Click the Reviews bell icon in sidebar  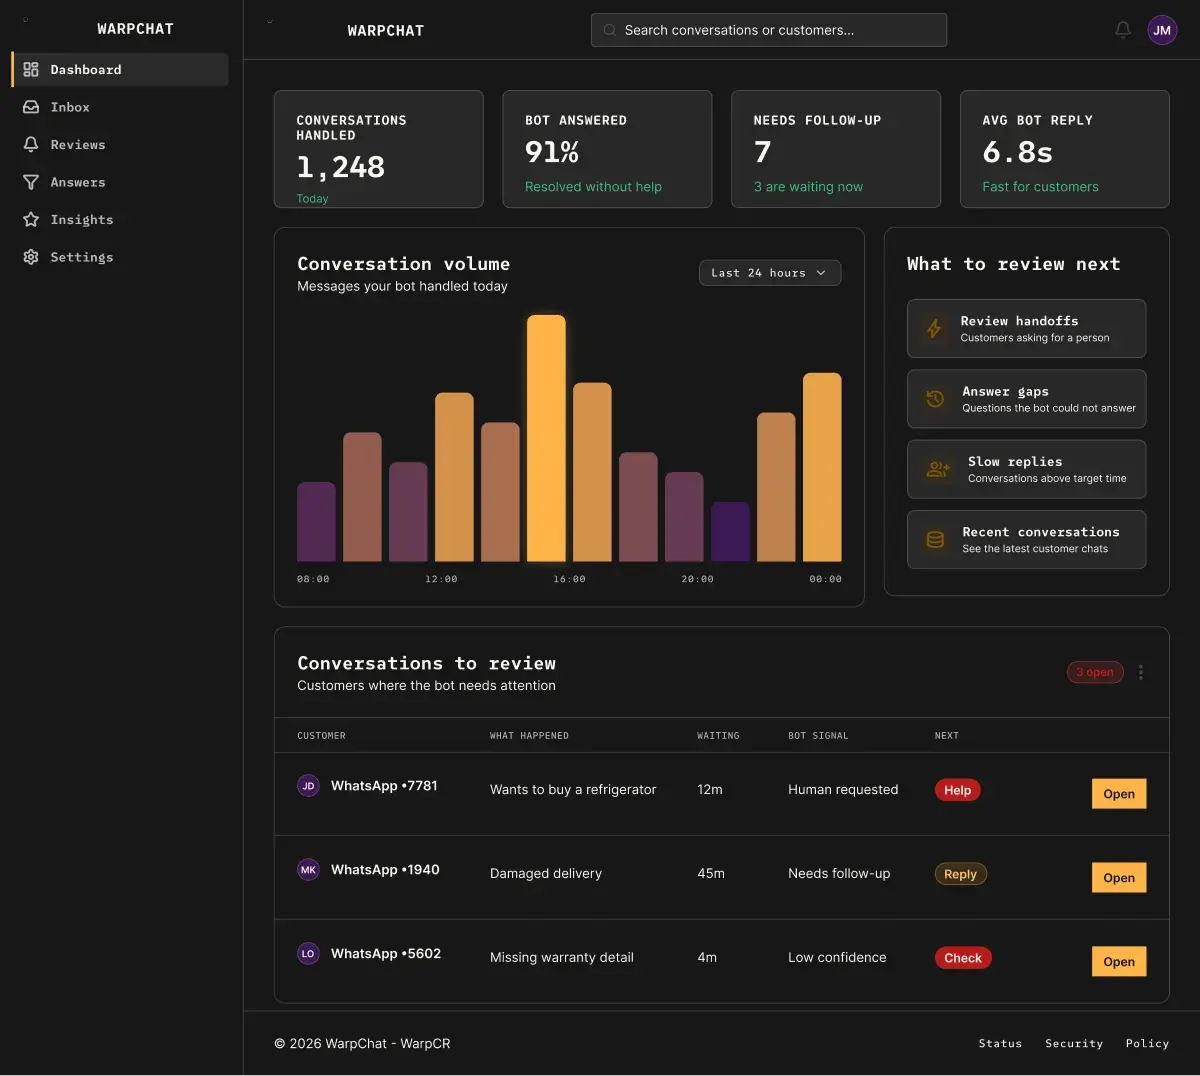(x=31, y=145)
